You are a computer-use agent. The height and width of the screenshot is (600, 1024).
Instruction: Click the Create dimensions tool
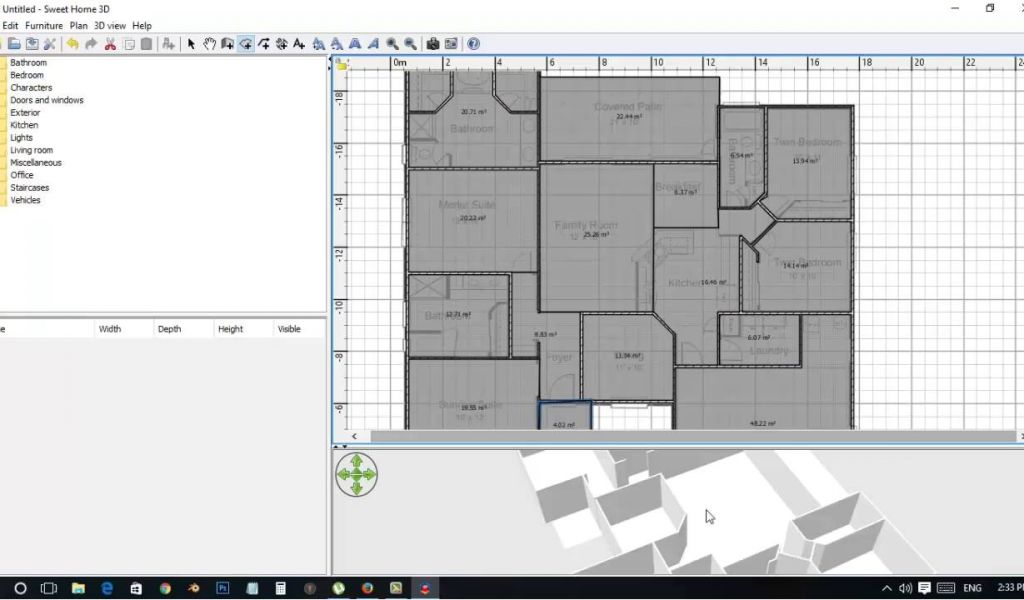(x=281, y=44)
